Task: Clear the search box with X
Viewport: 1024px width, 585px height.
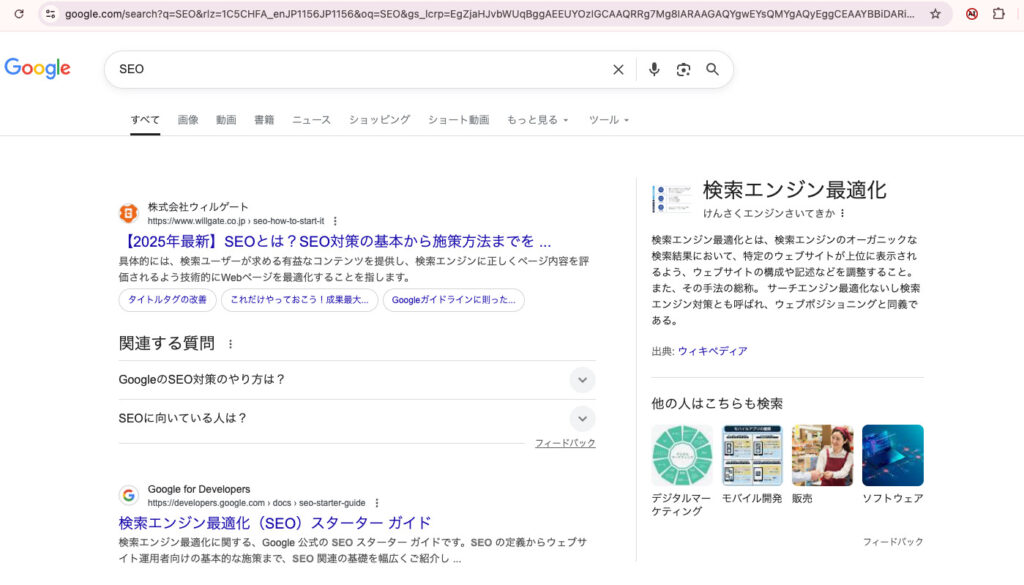Action: click(x=618, y=69)
